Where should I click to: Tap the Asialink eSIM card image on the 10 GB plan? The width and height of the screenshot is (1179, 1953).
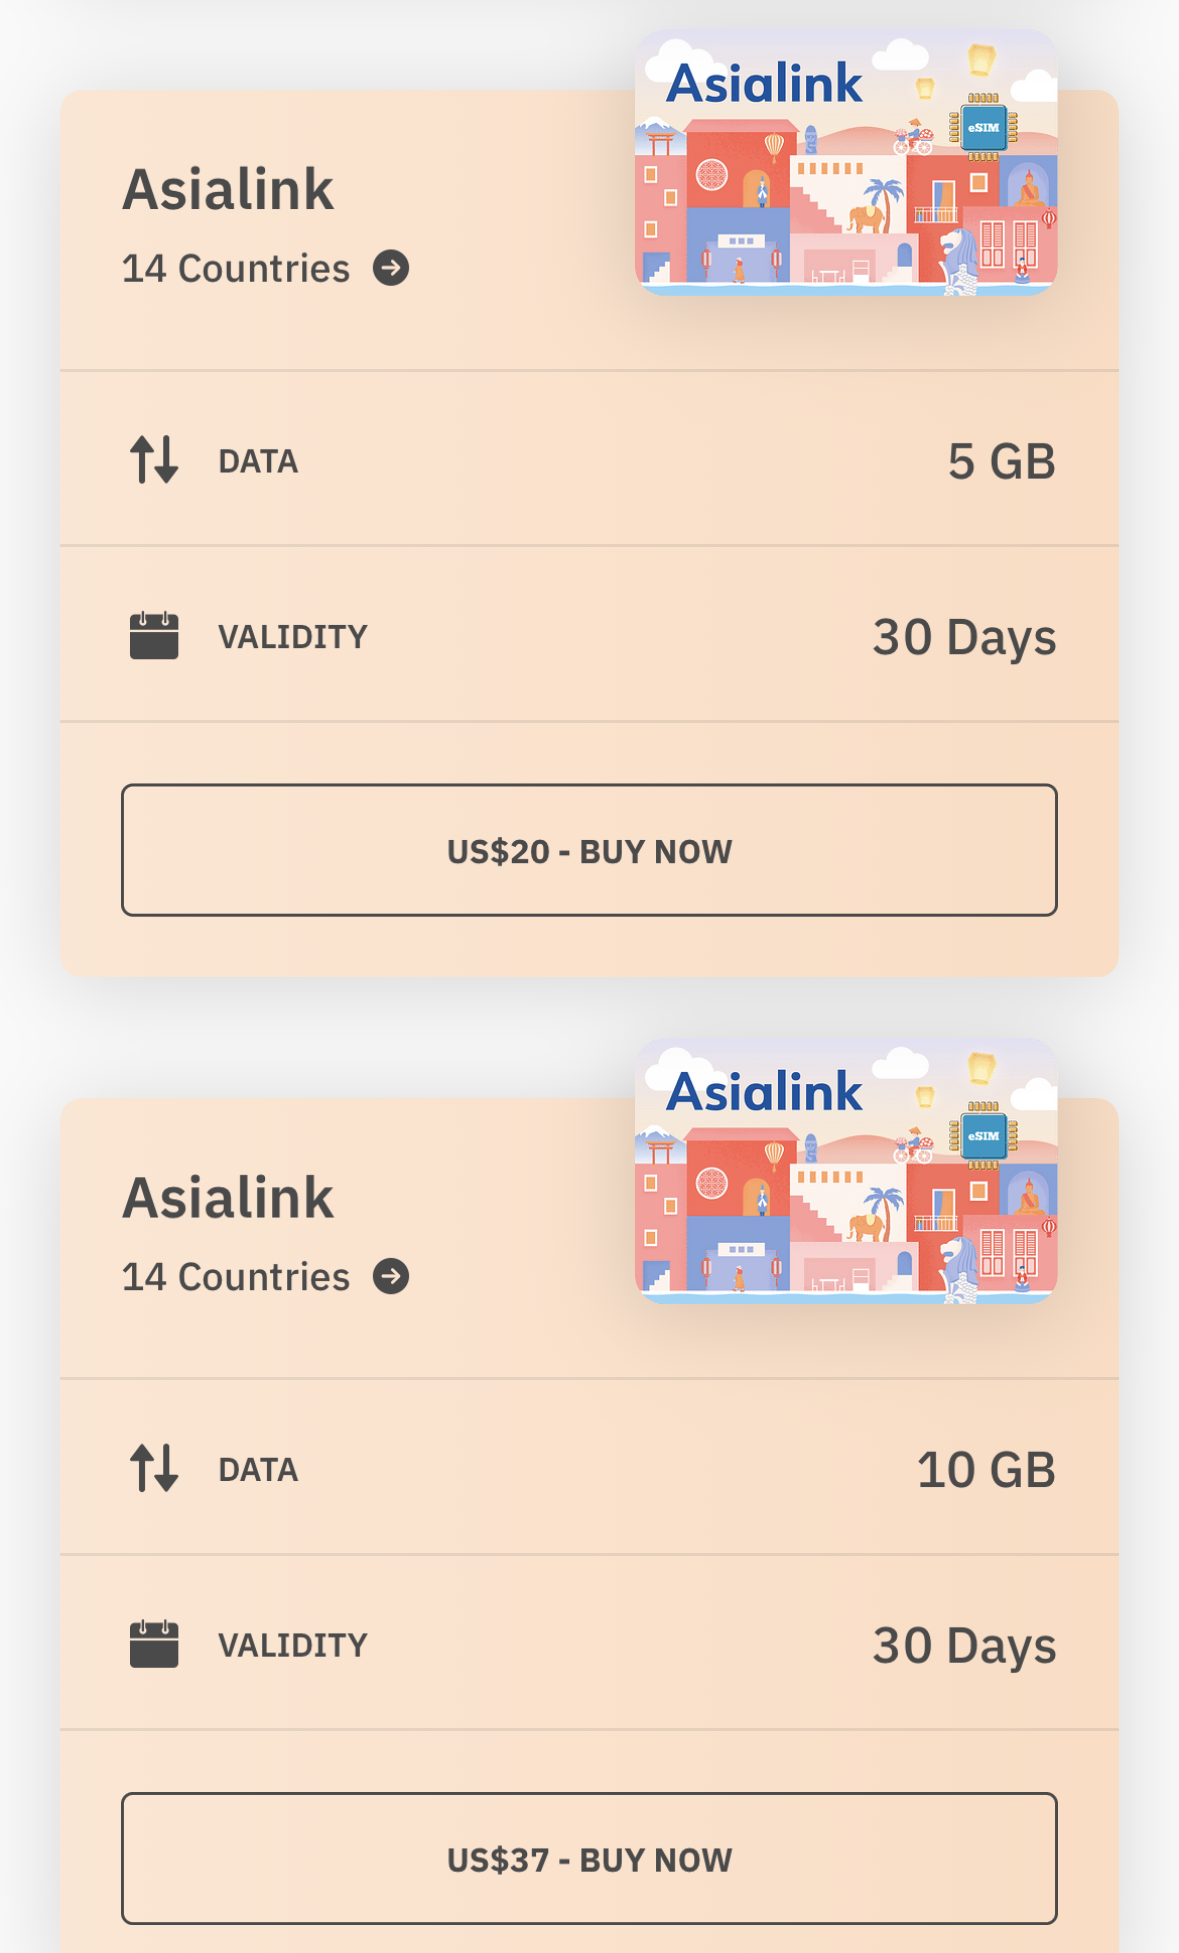coord(846,1170)
